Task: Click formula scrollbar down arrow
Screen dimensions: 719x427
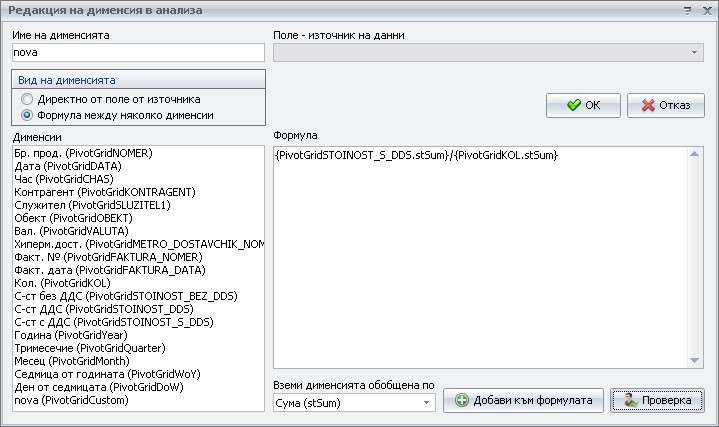Action: coord(694,360)
